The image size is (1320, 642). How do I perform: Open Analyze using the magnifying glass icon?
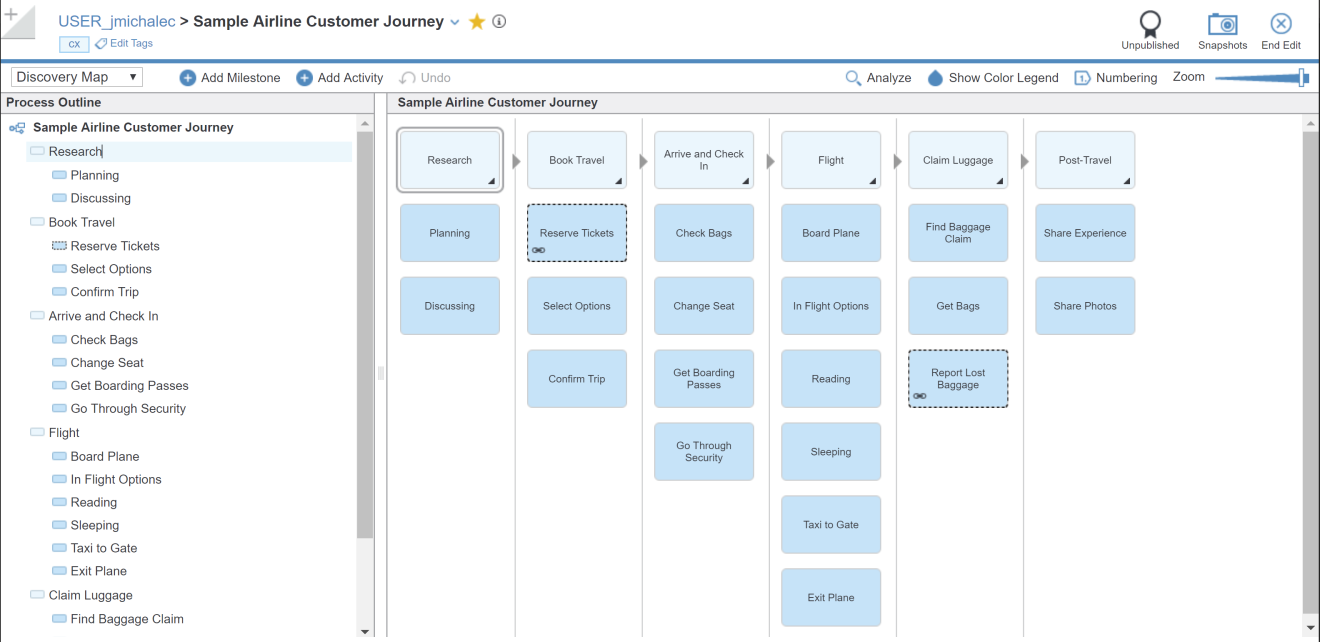(x=852, y=77)
